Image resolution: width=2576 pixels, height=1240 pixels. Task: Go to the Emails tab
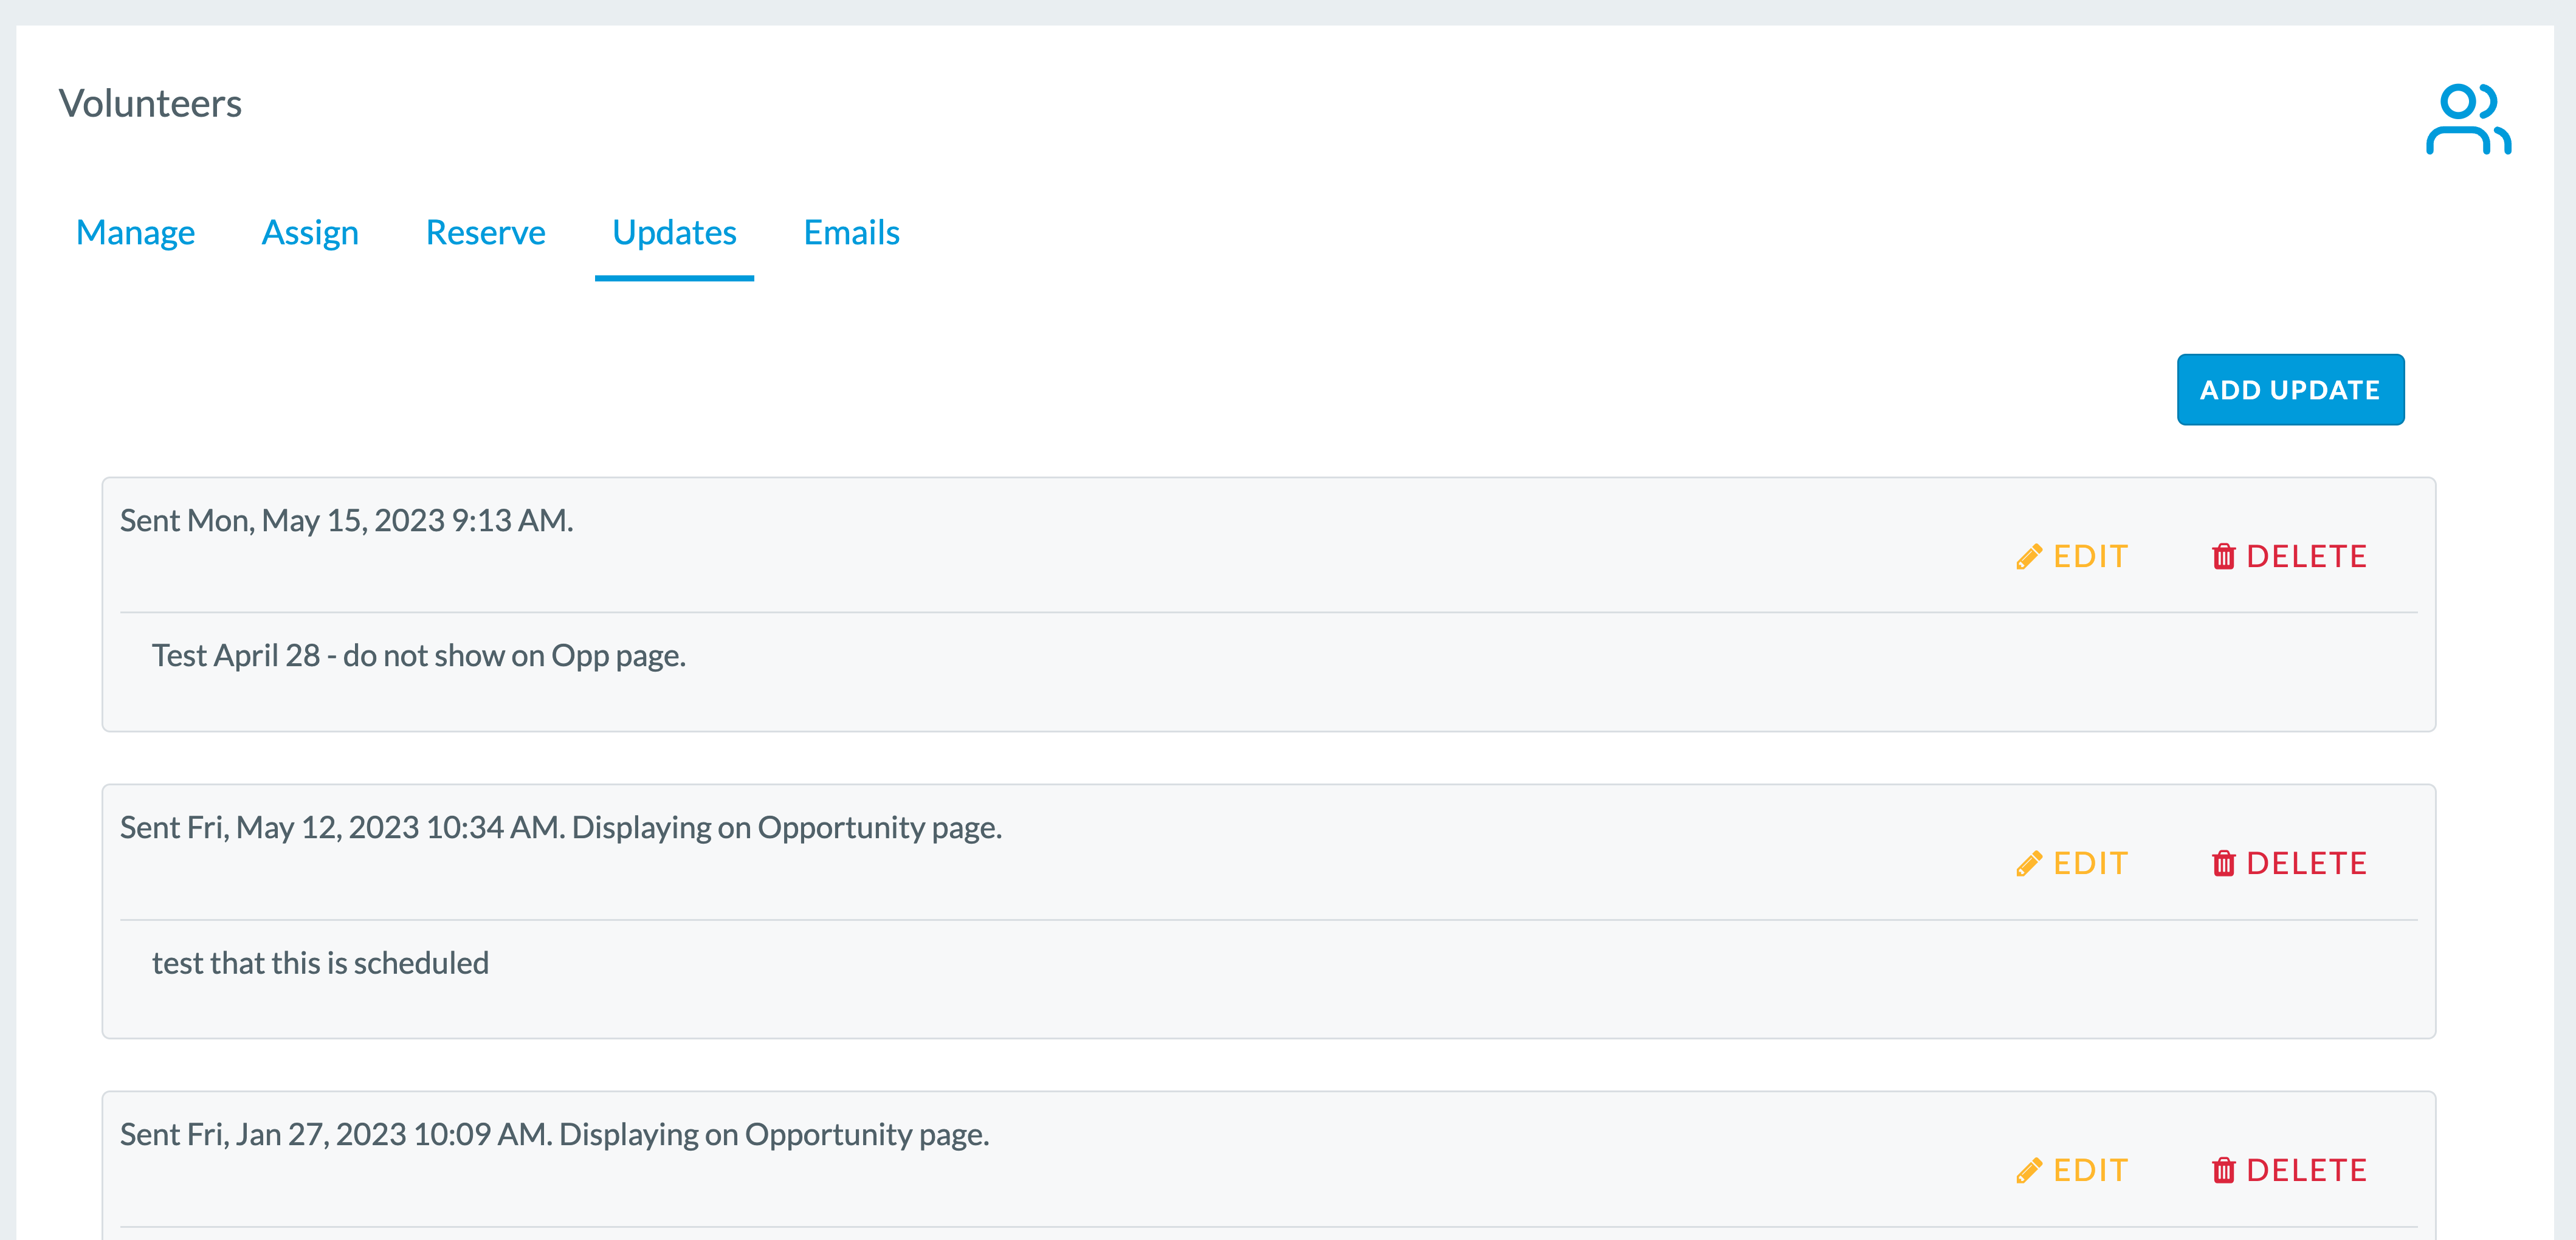coord(851,232)
